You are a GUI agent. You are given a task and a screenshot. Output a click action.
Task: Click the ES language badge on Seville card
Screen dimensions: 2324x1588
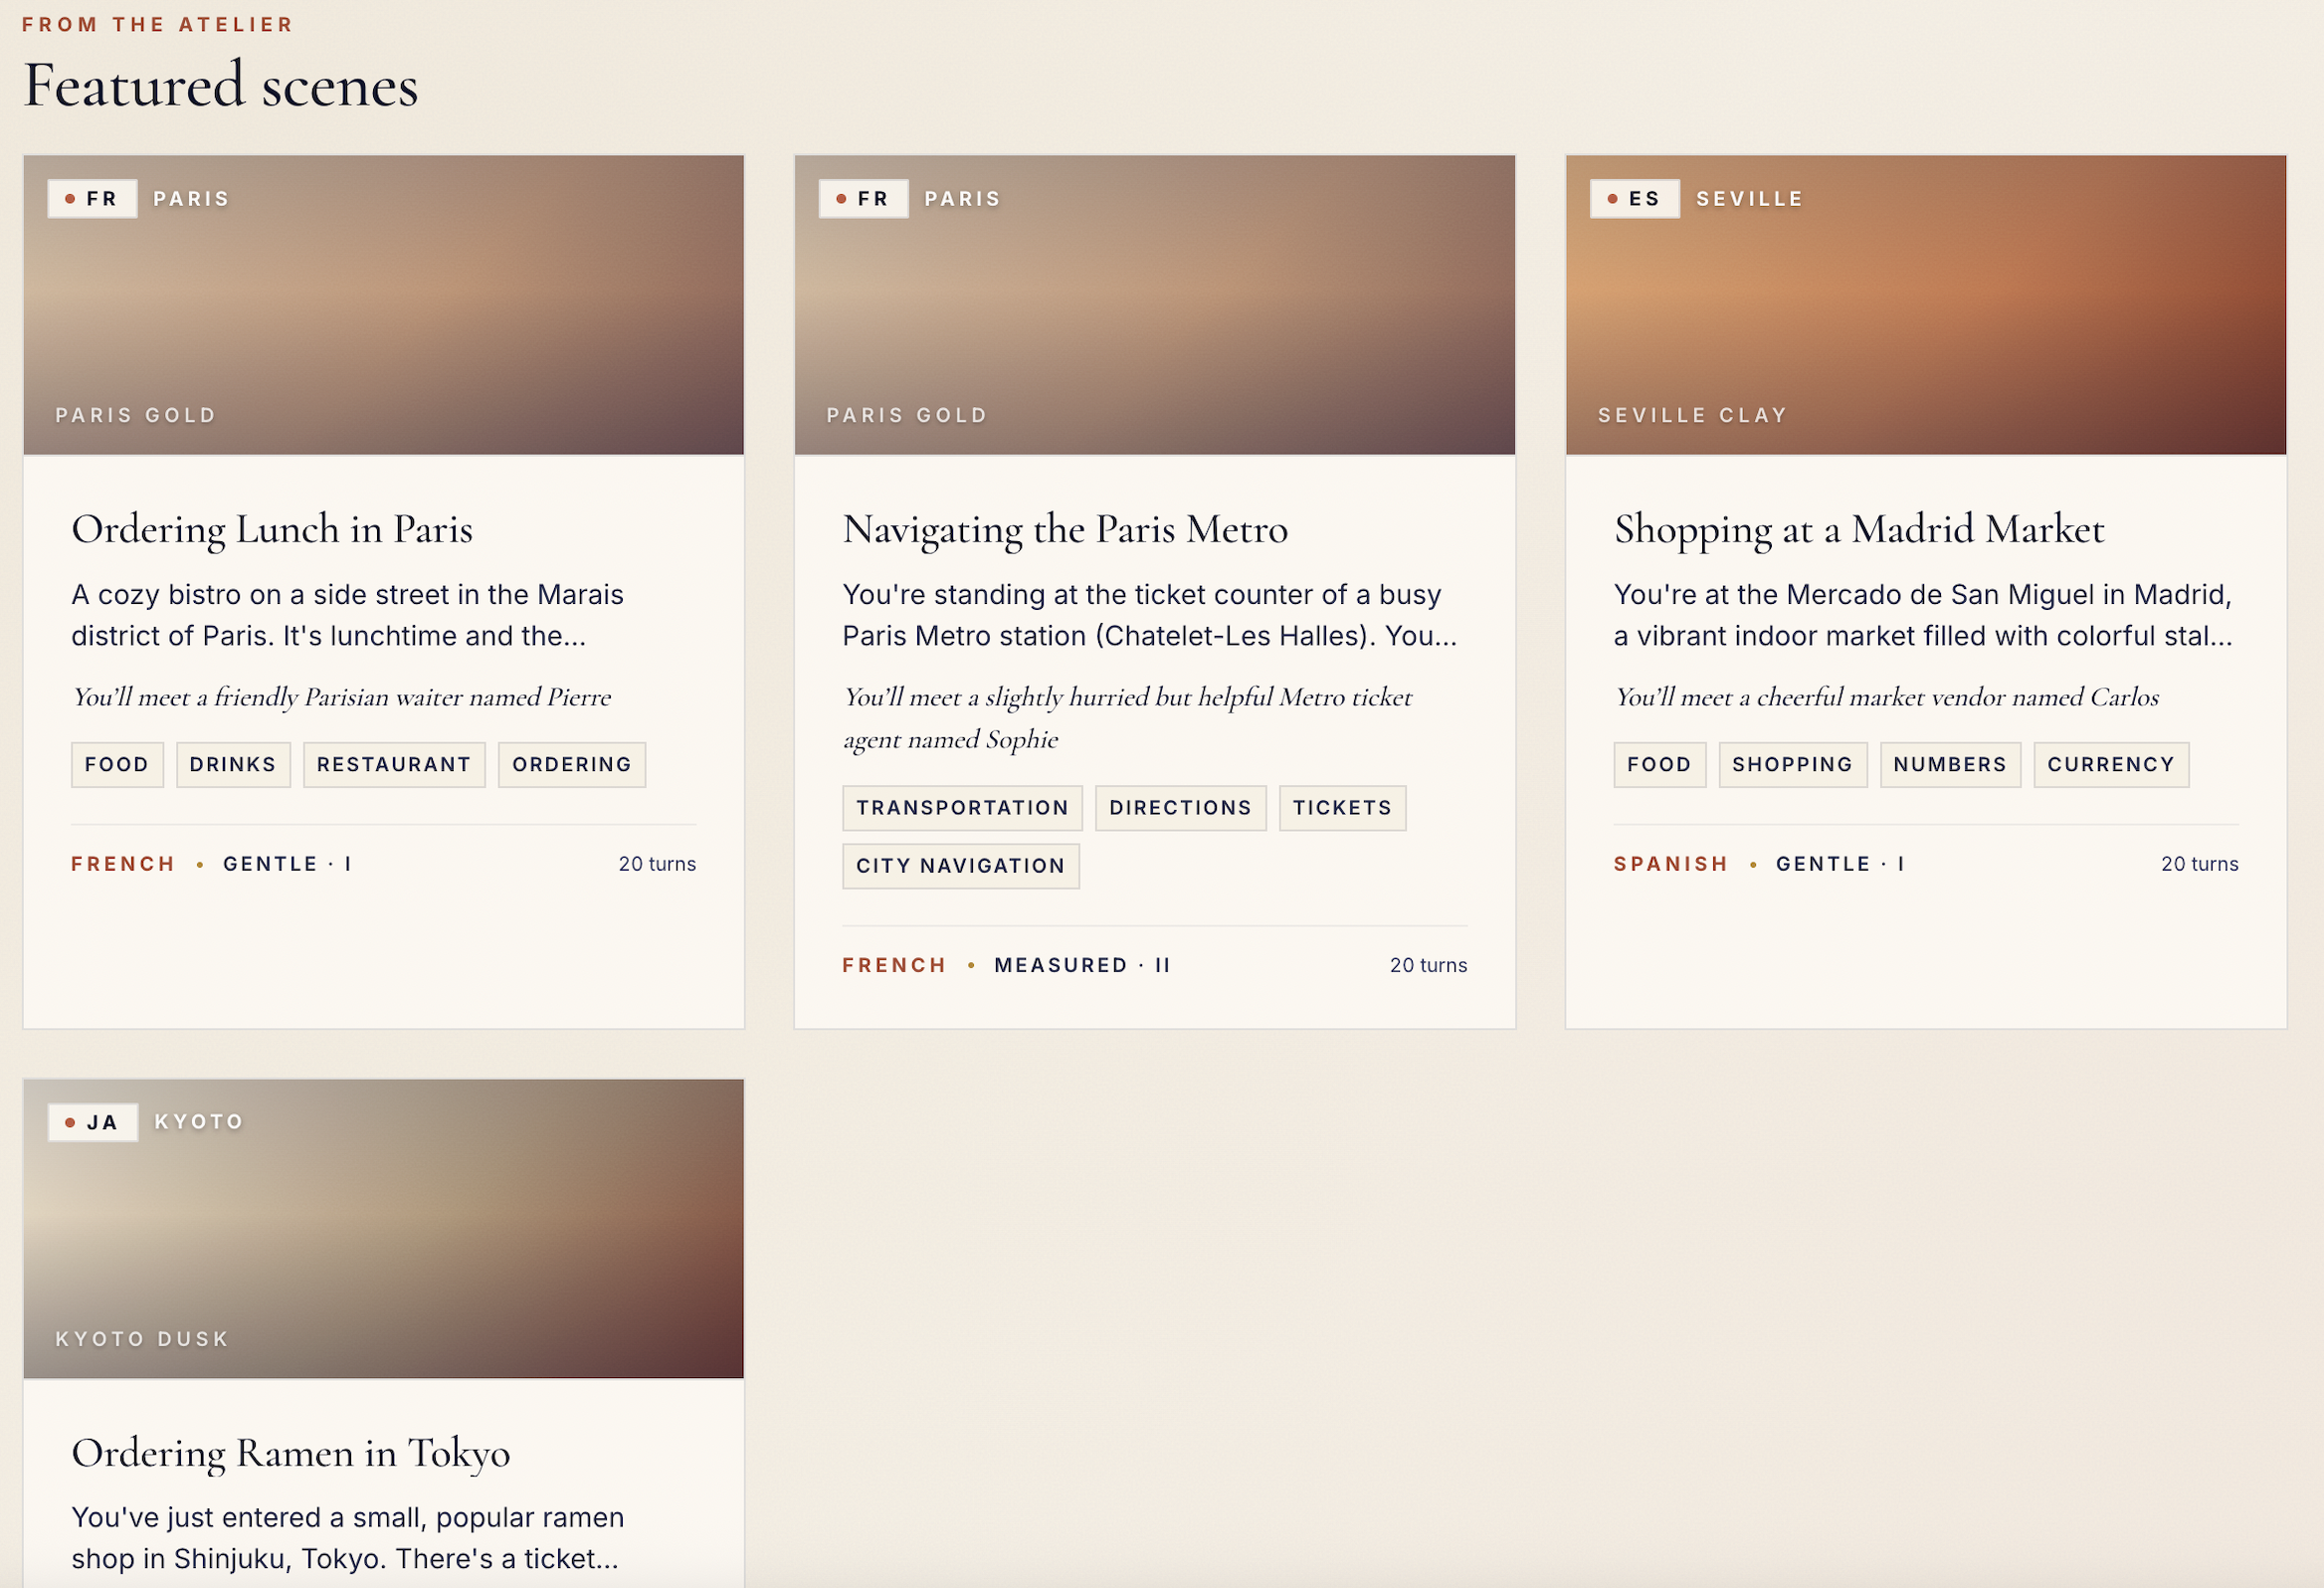1634,199
